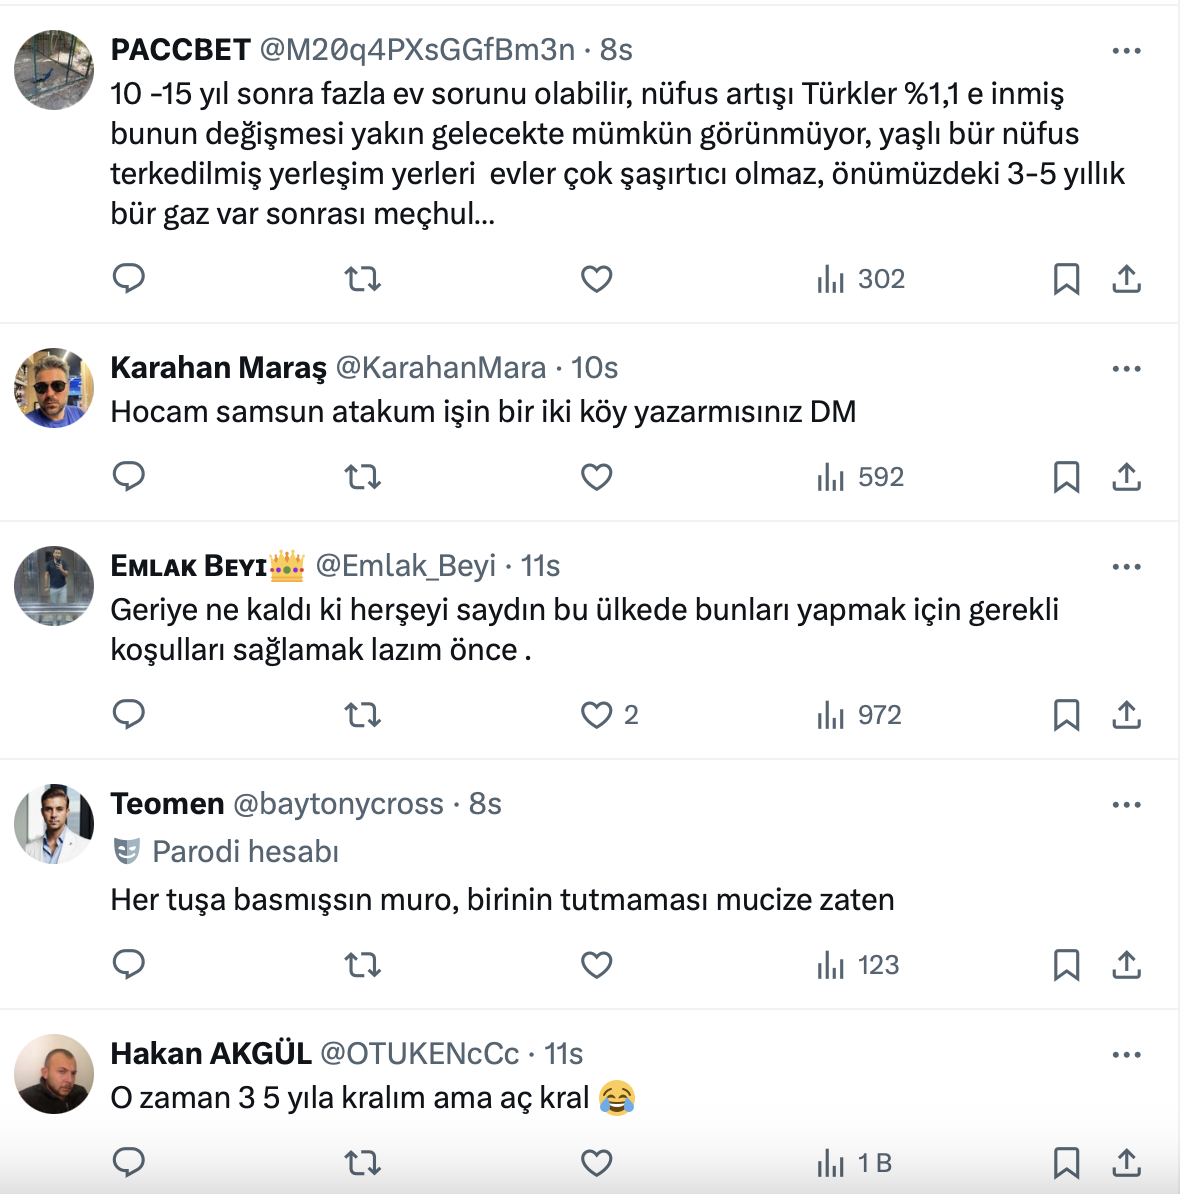This screenshot has height=1194, width=1180.
Task: Open more options on Karahan Maraş's tweet
Action: pyautogui.click(x=1126, y=369)
